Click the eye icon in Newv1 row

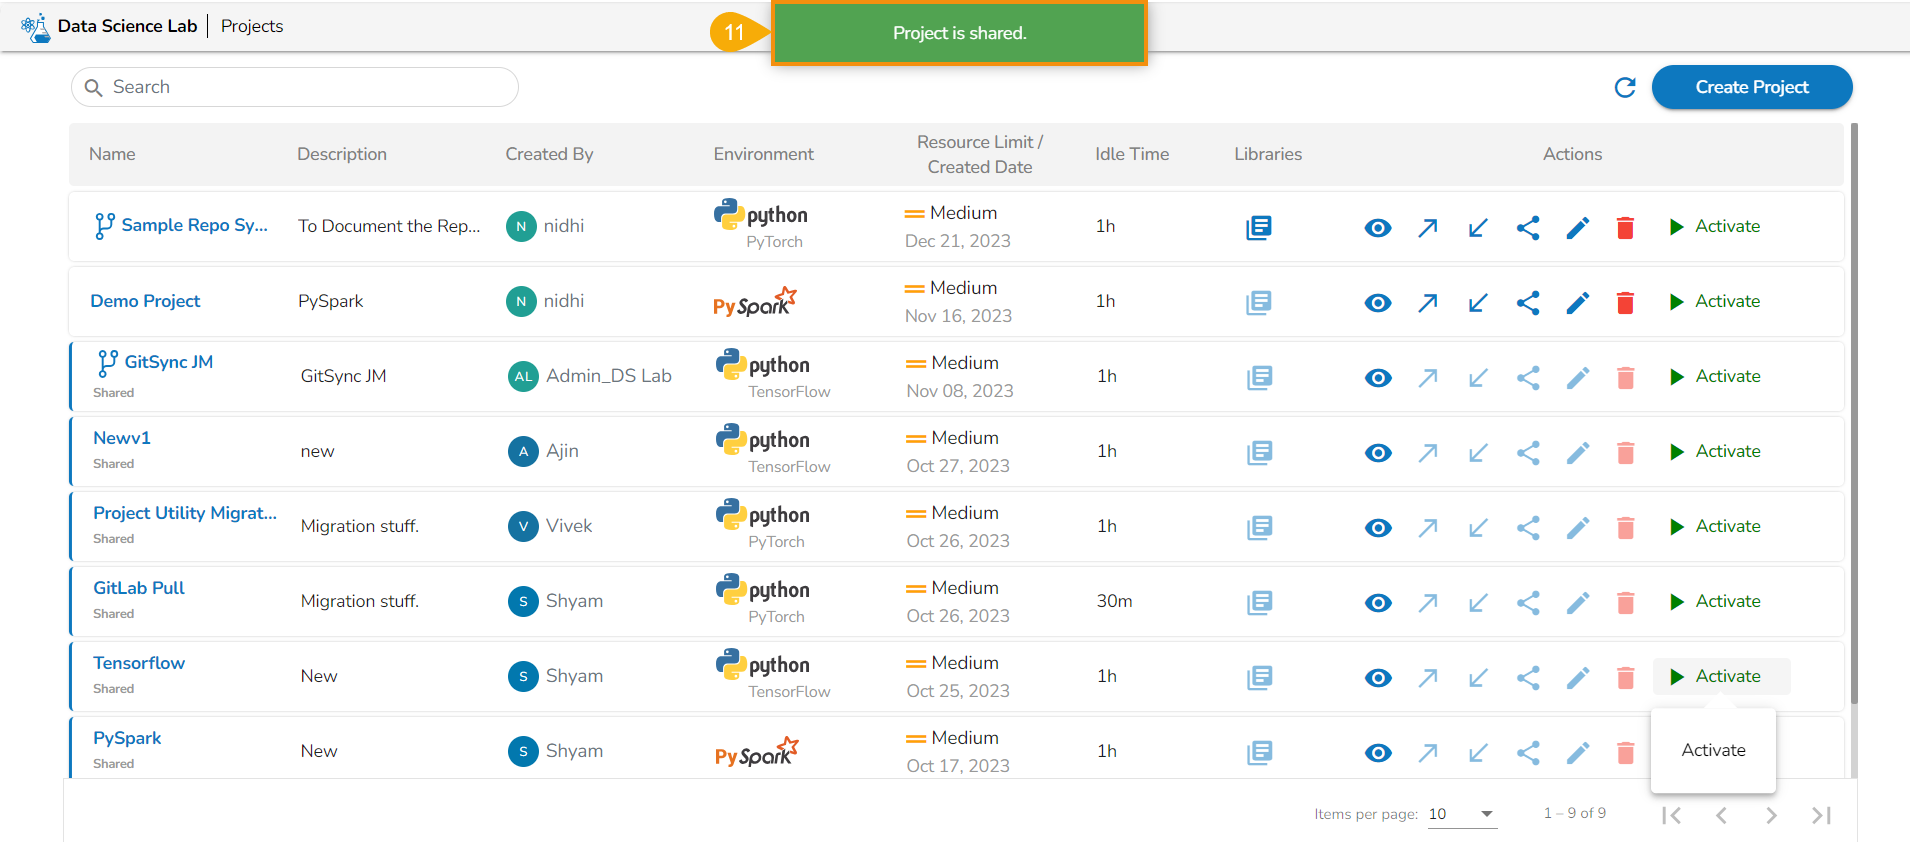1378,452
